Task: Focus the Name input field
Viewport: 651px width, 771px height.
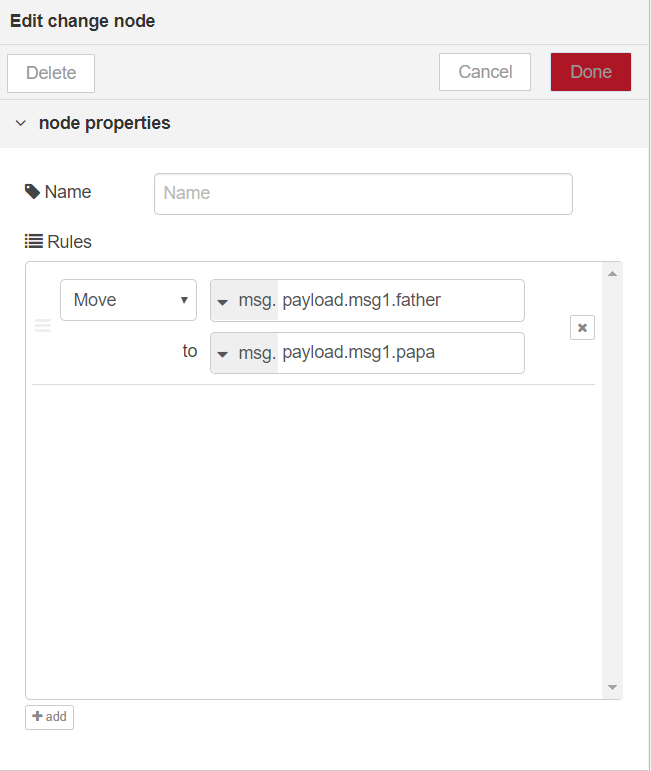Action: pos(363,194)
